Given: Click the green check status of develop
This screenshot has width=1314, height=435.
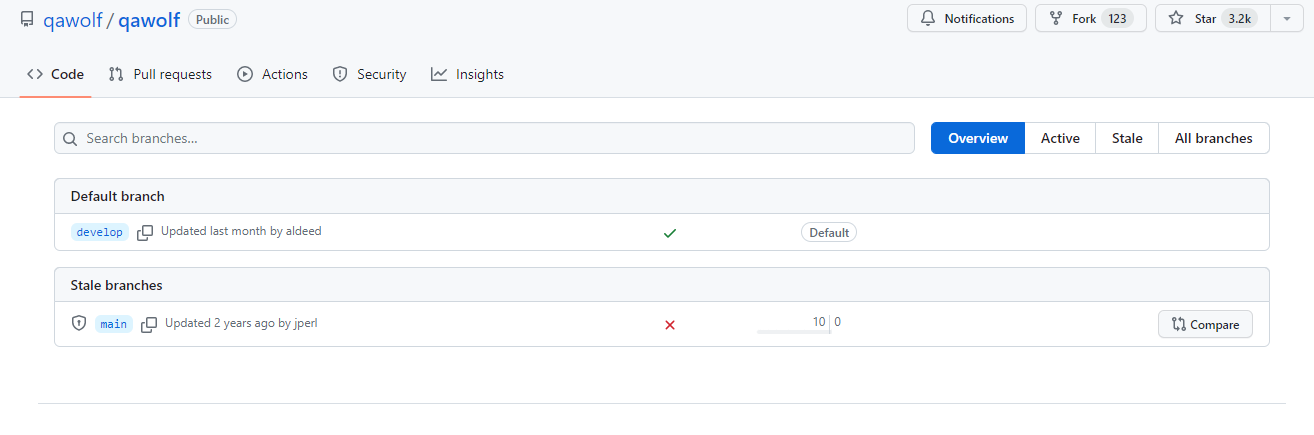Looking at the screenshot, I should click(670, 232).
